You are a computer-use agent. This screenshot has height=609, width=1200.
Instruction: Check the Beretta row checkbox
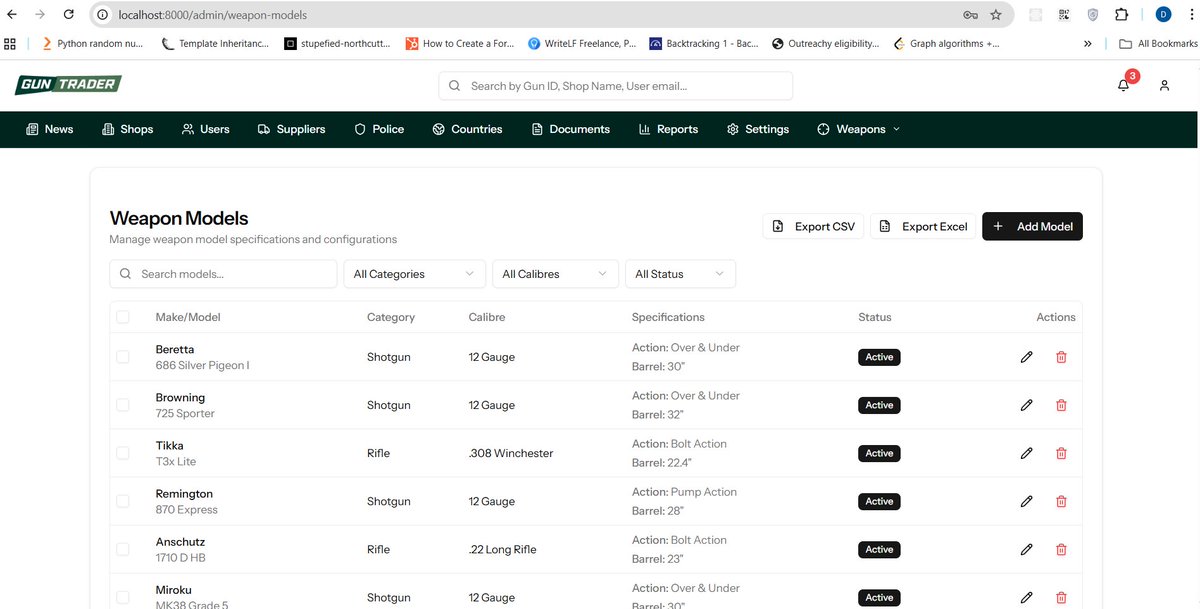(122, 357)
